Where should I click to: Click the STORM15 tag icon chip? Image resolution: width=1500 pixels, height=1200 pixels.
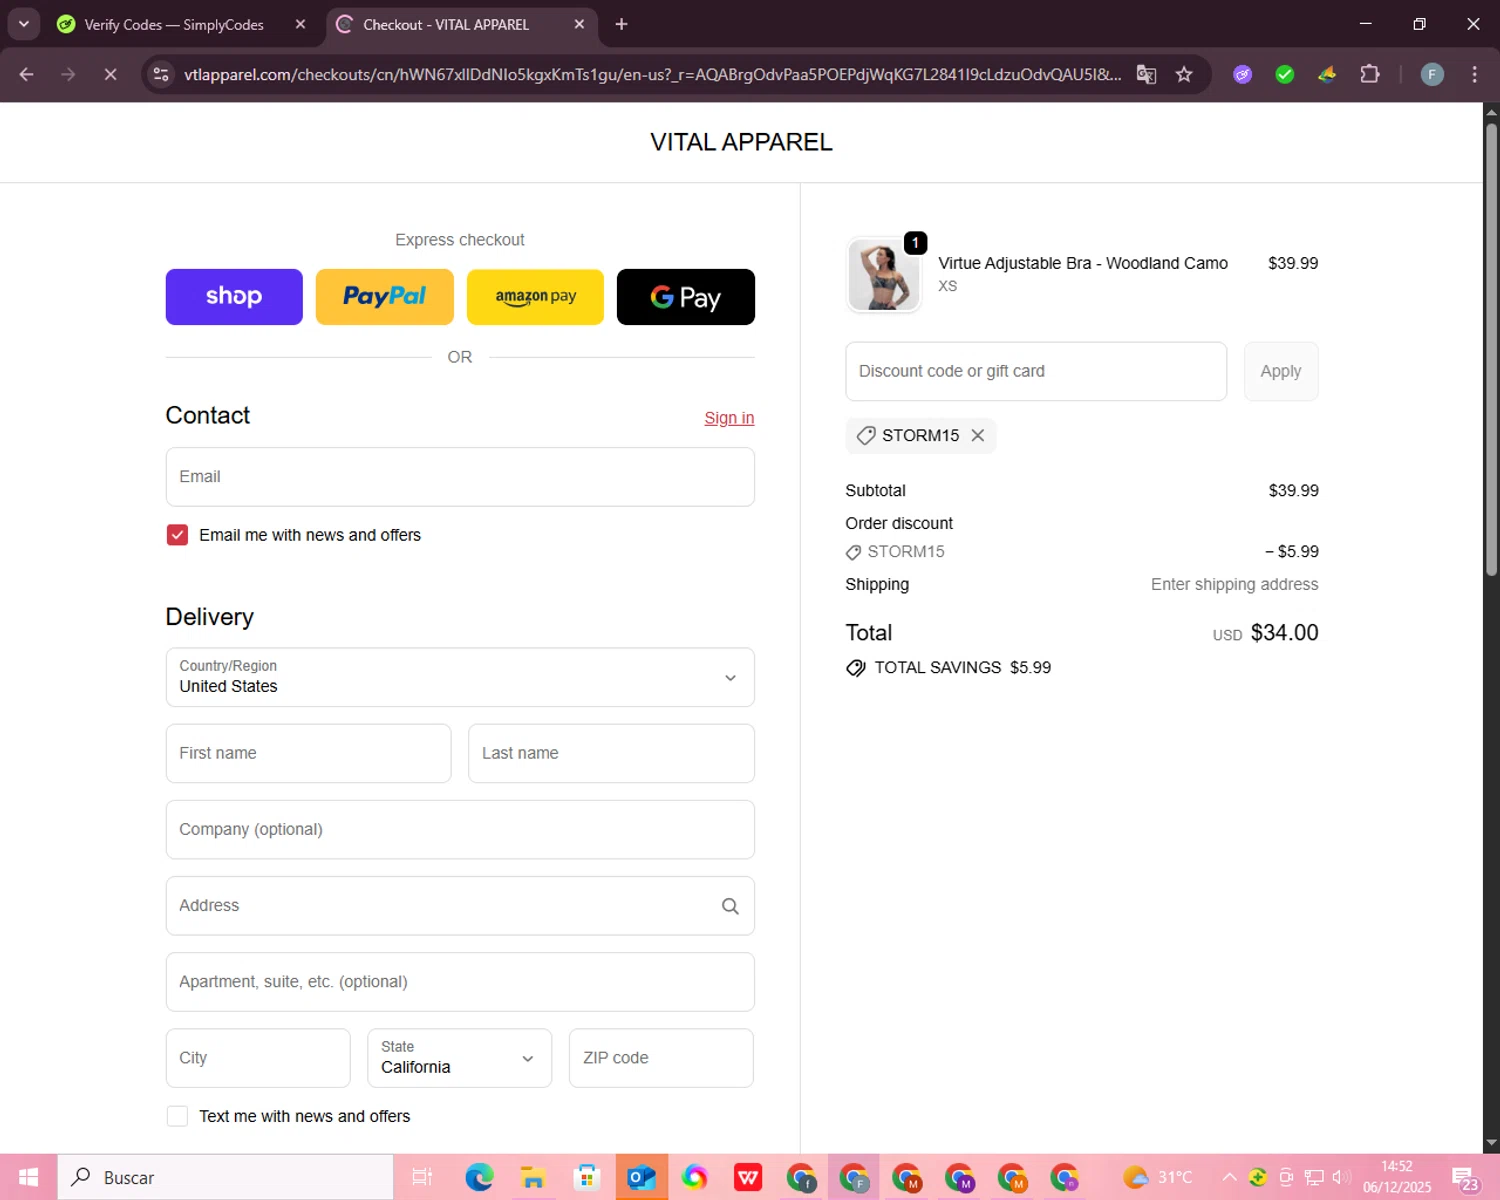[x=921, y=435]
